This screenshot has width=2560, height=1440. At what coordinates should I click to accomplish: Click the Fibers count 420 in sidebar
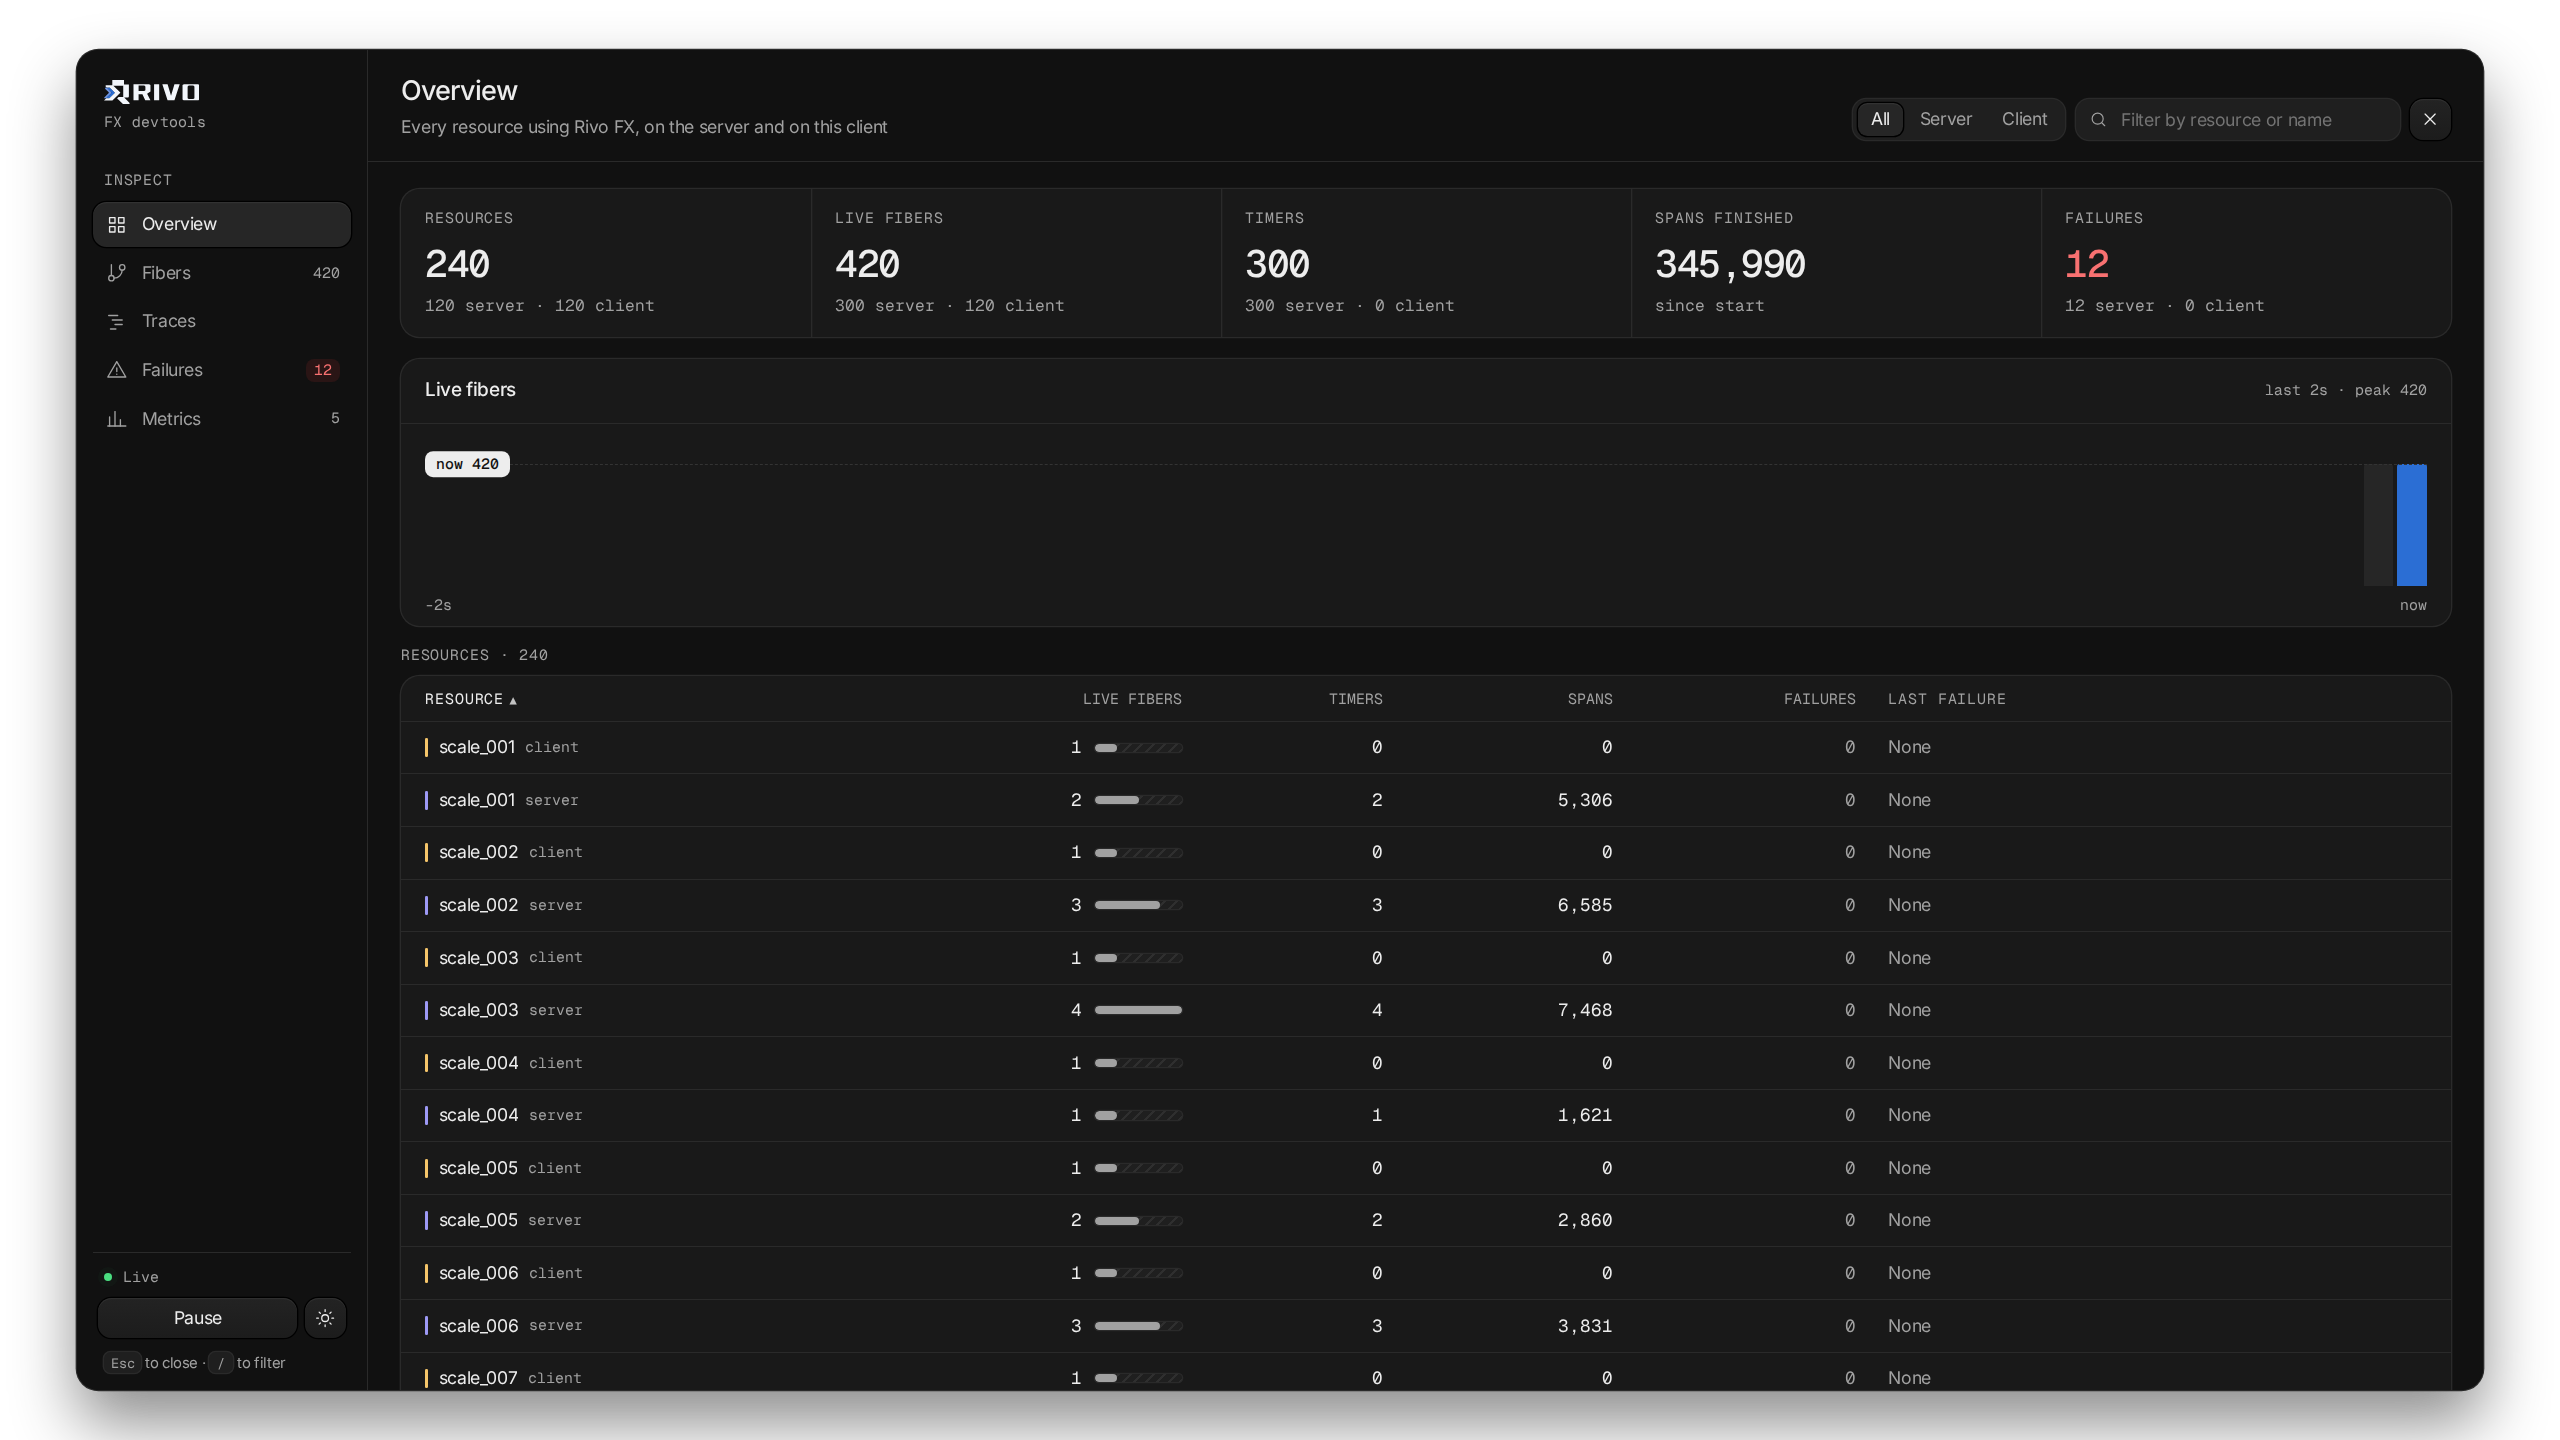[326, 273]
